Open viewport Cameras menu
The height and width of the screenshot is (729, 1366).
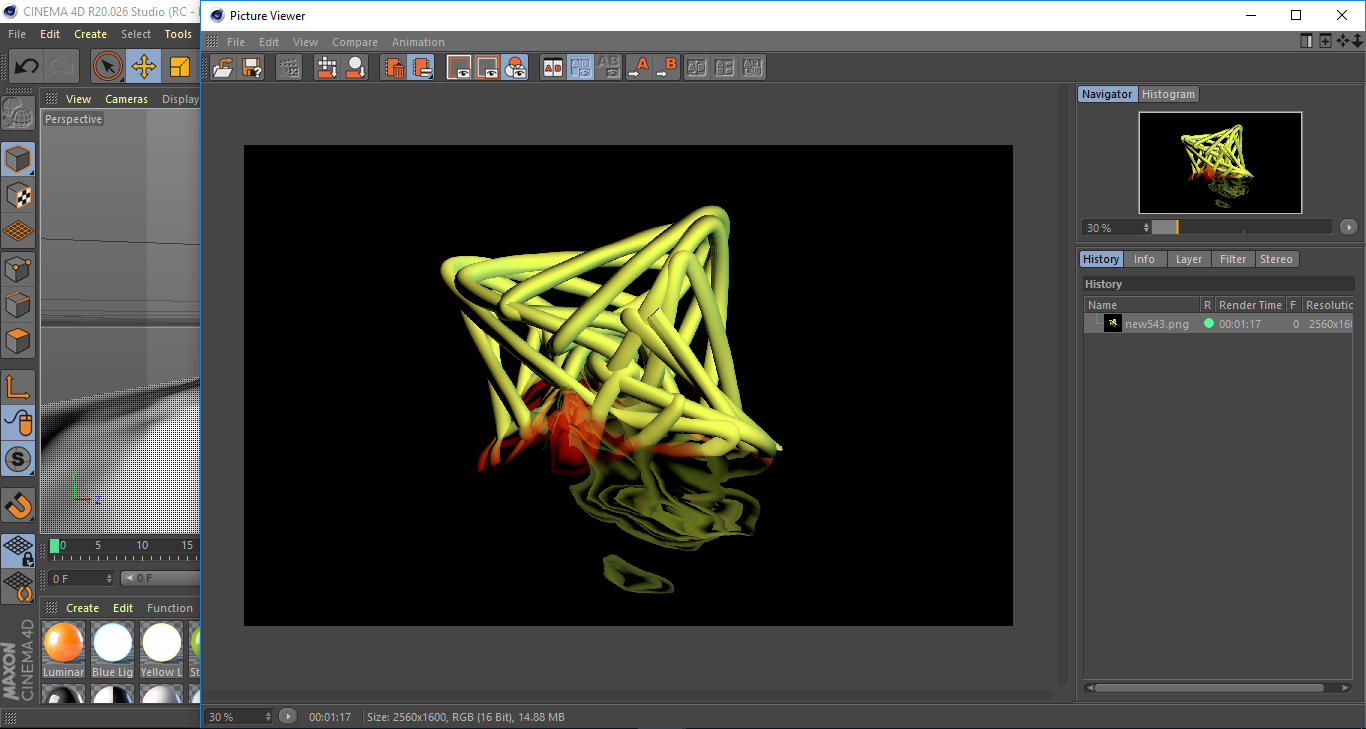126,99
